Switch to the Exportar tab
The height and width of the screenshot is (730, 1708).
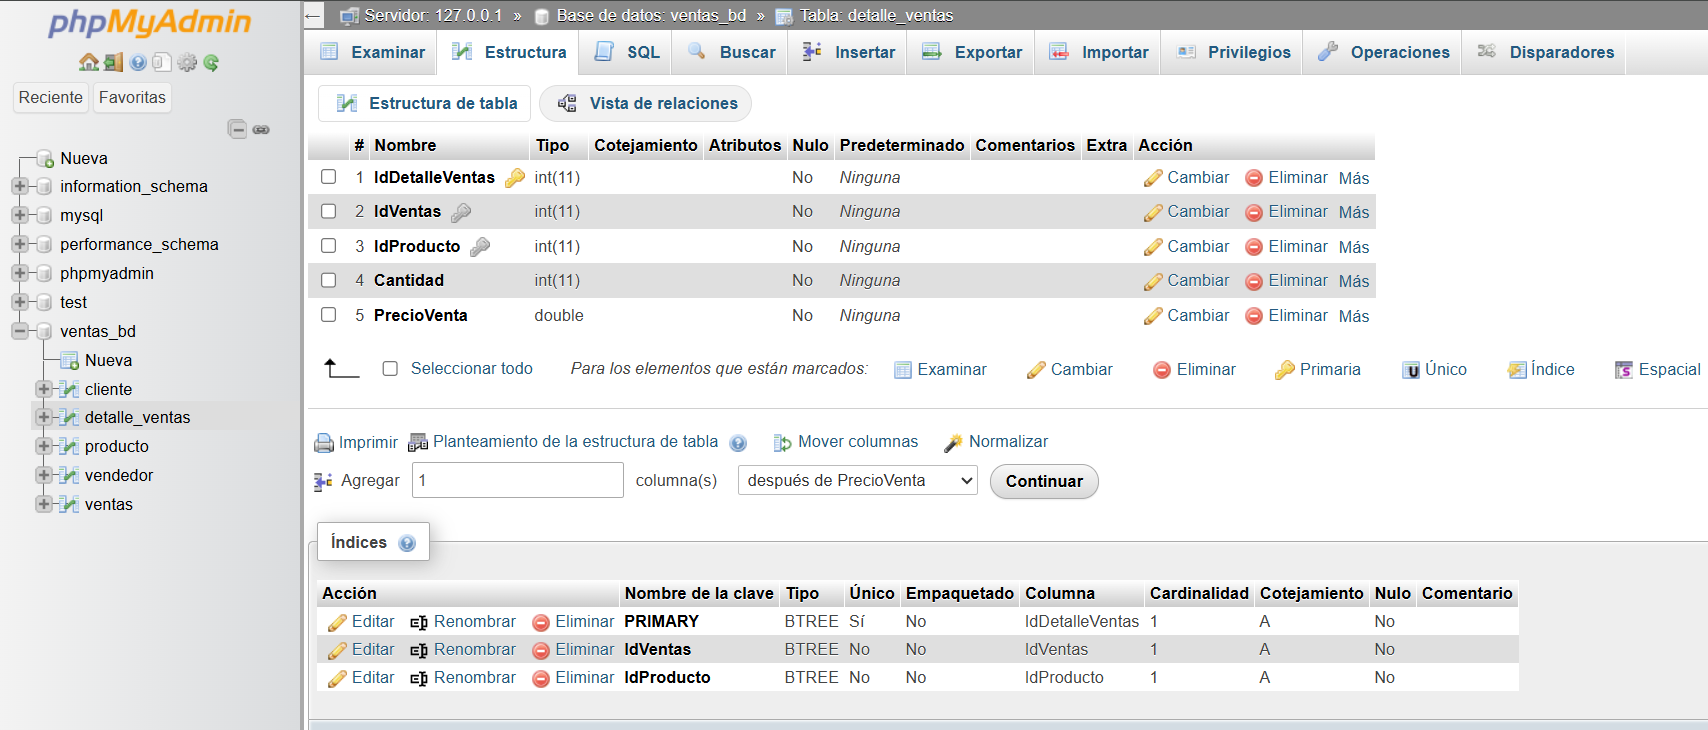point(972,52)
